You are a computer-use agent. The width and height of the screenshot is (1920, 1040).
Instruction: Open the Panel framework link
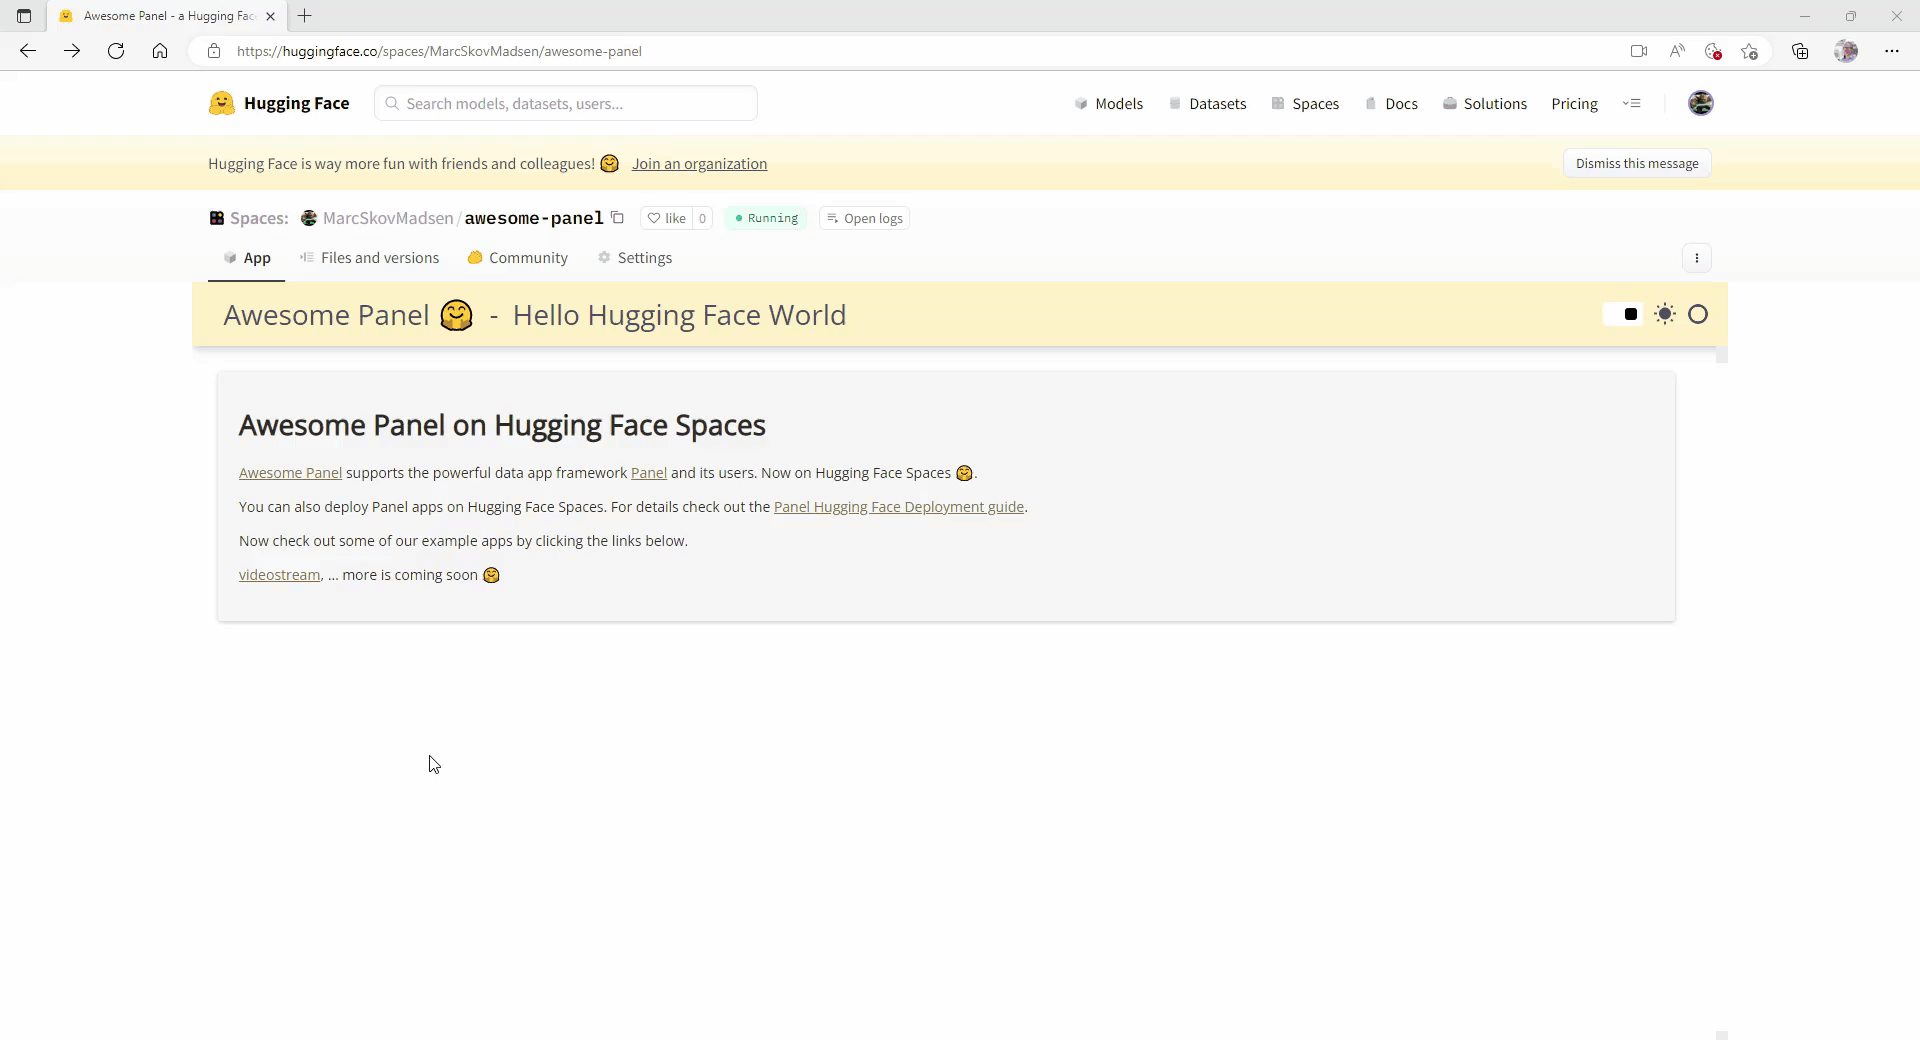649,473
